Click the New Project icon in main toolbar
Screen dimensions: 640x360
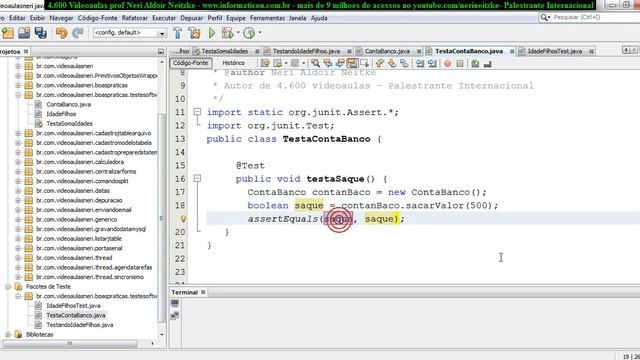tap(8, 33)
